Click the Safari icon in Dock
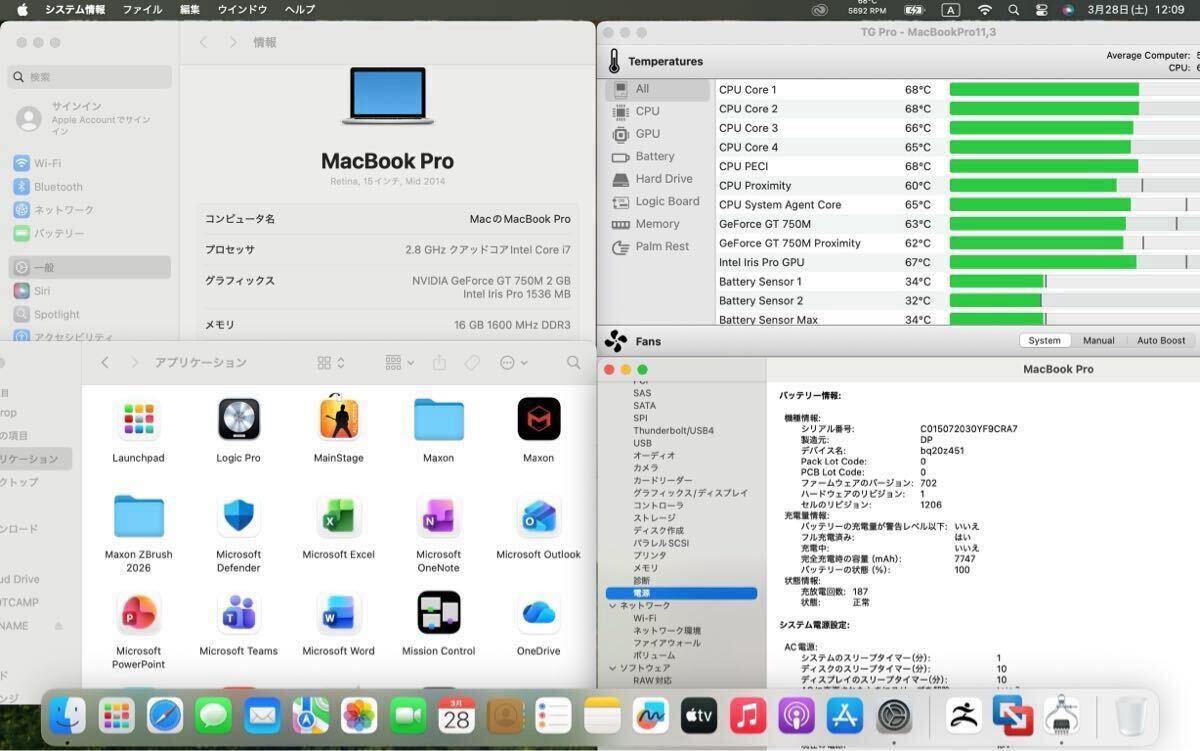This screenshot has width=1200, height=751. 165,715
